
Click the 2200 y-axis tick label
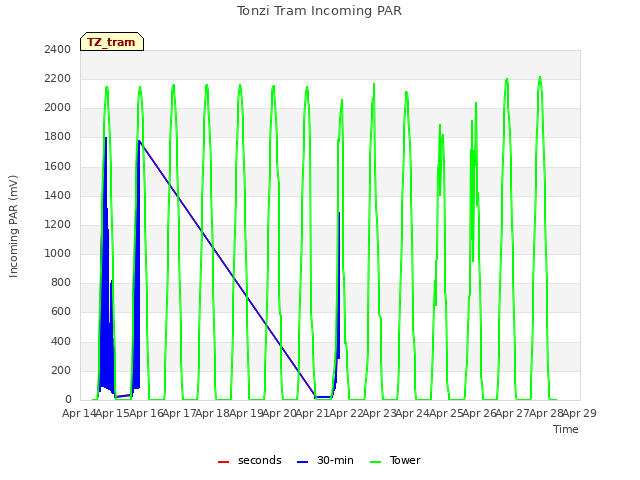[x=58, y=78]
